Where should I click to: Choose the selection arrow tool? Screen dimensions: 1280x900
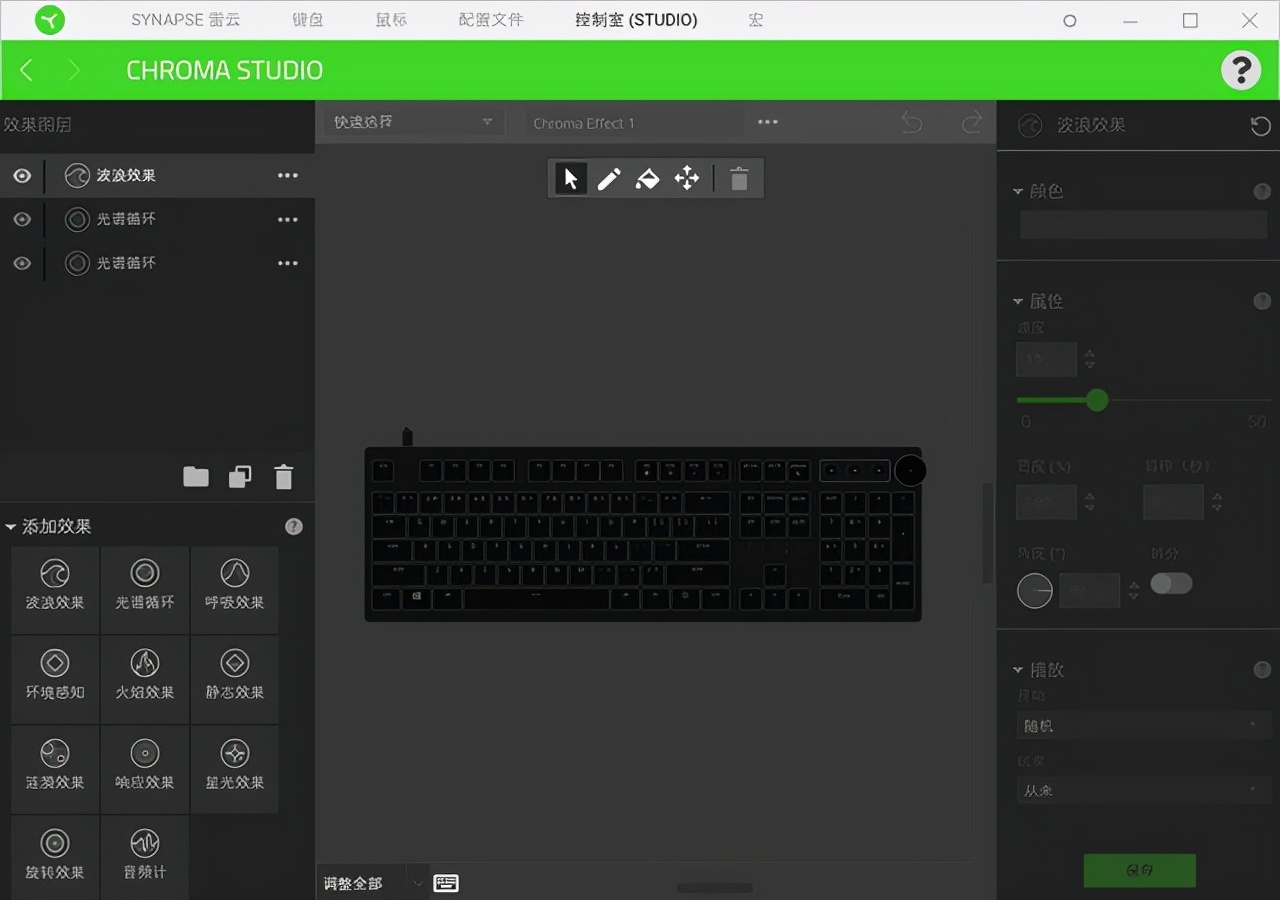coord(571,179)
